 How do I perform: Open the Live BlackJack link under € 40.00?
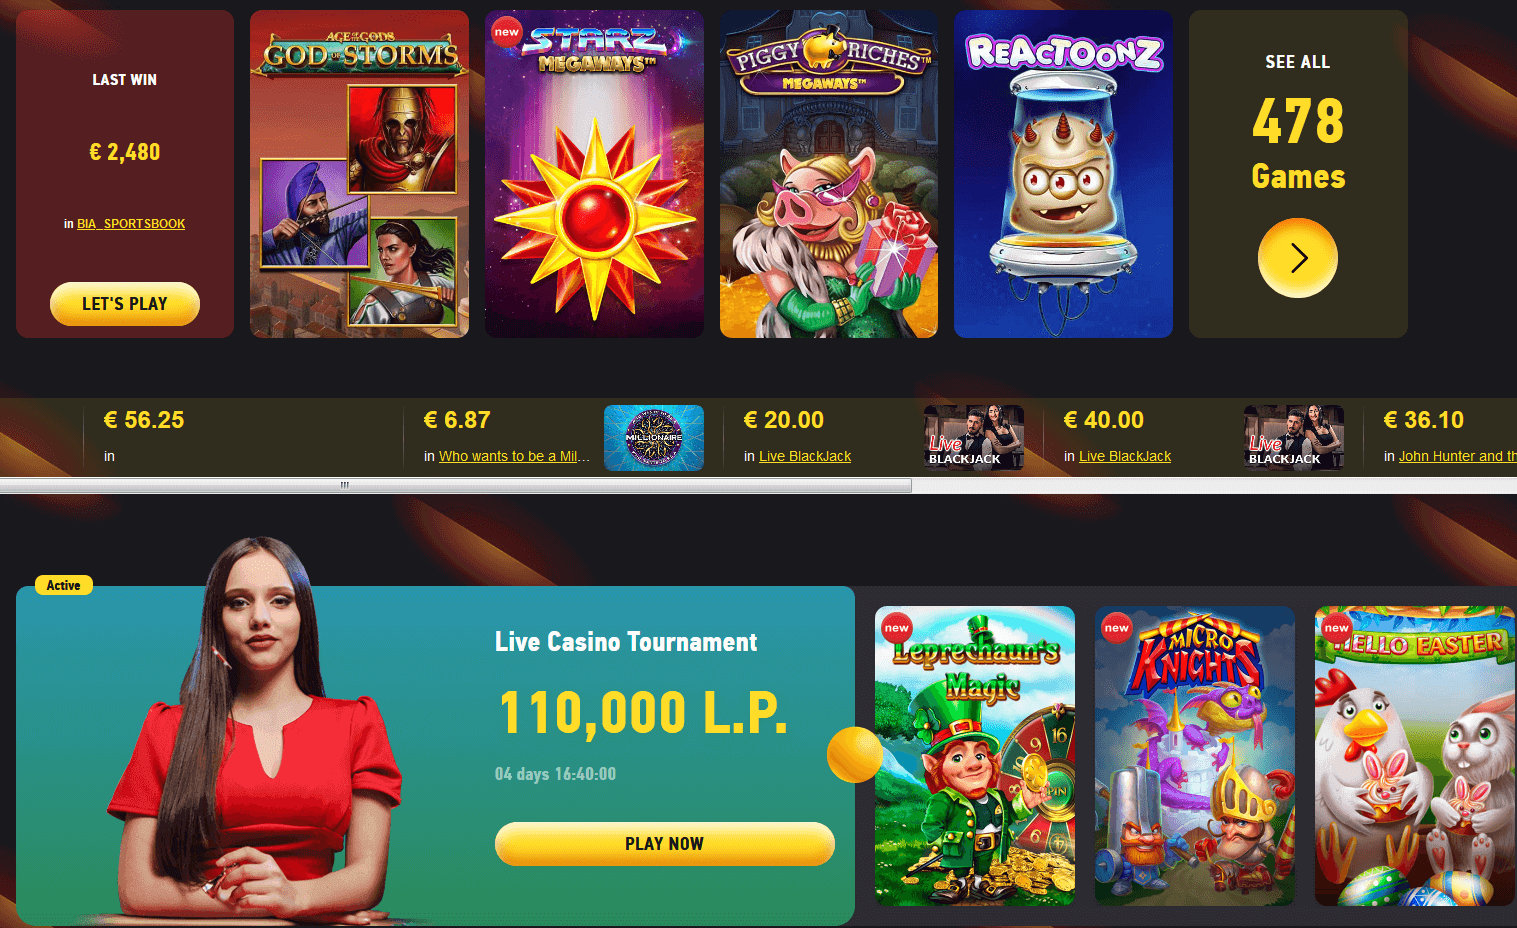pos(1125,456)
